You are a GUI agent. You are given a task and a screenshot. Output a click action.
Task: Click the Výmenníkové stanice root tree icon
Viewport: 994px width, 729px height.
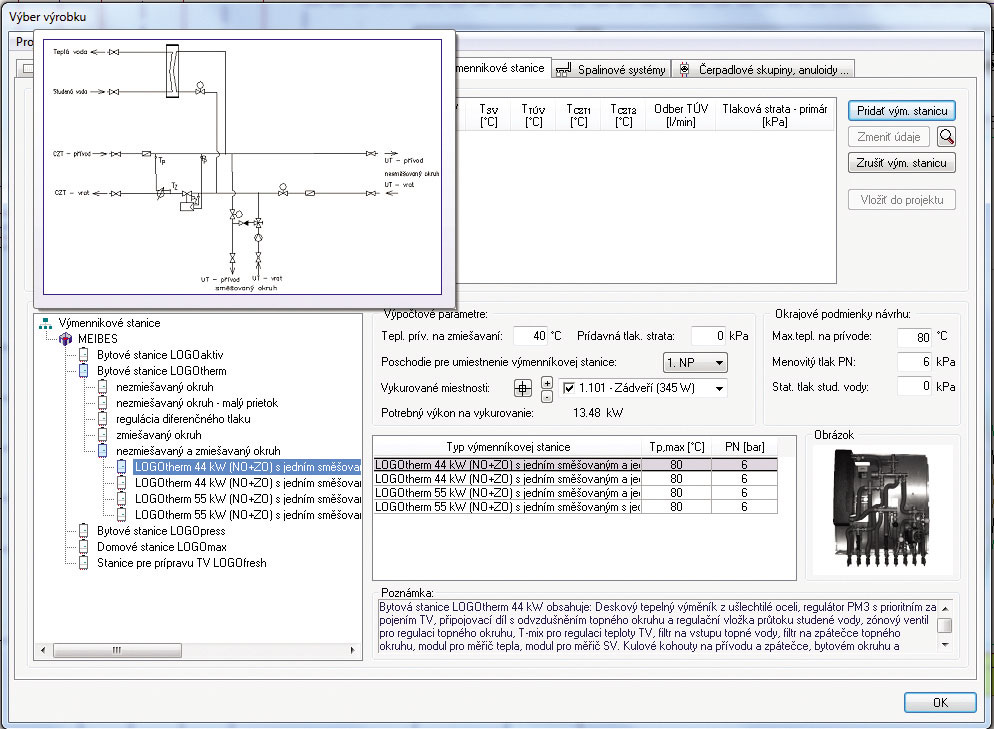click(45, 323)
